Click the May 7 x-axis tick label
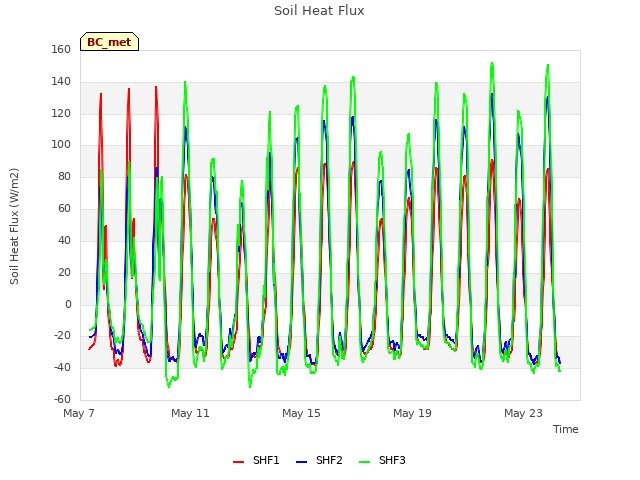 (79, 413)
